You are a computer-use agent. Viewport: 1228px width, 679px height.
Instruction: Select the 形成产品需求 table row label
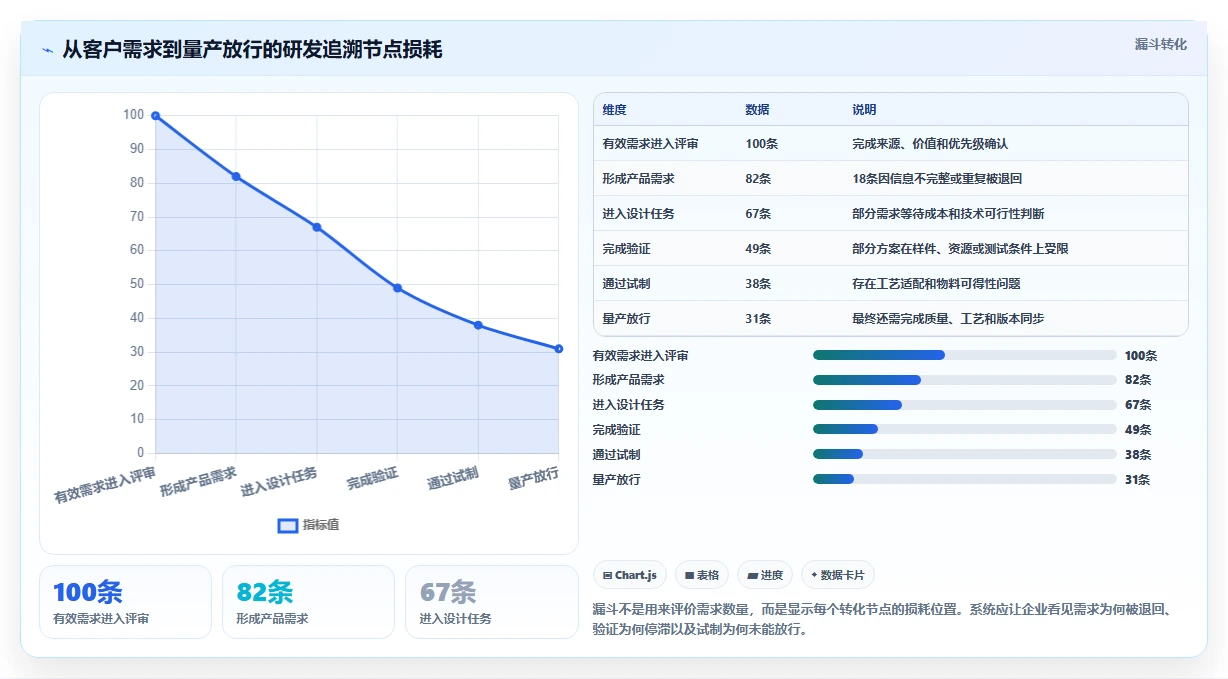point(638,179)
